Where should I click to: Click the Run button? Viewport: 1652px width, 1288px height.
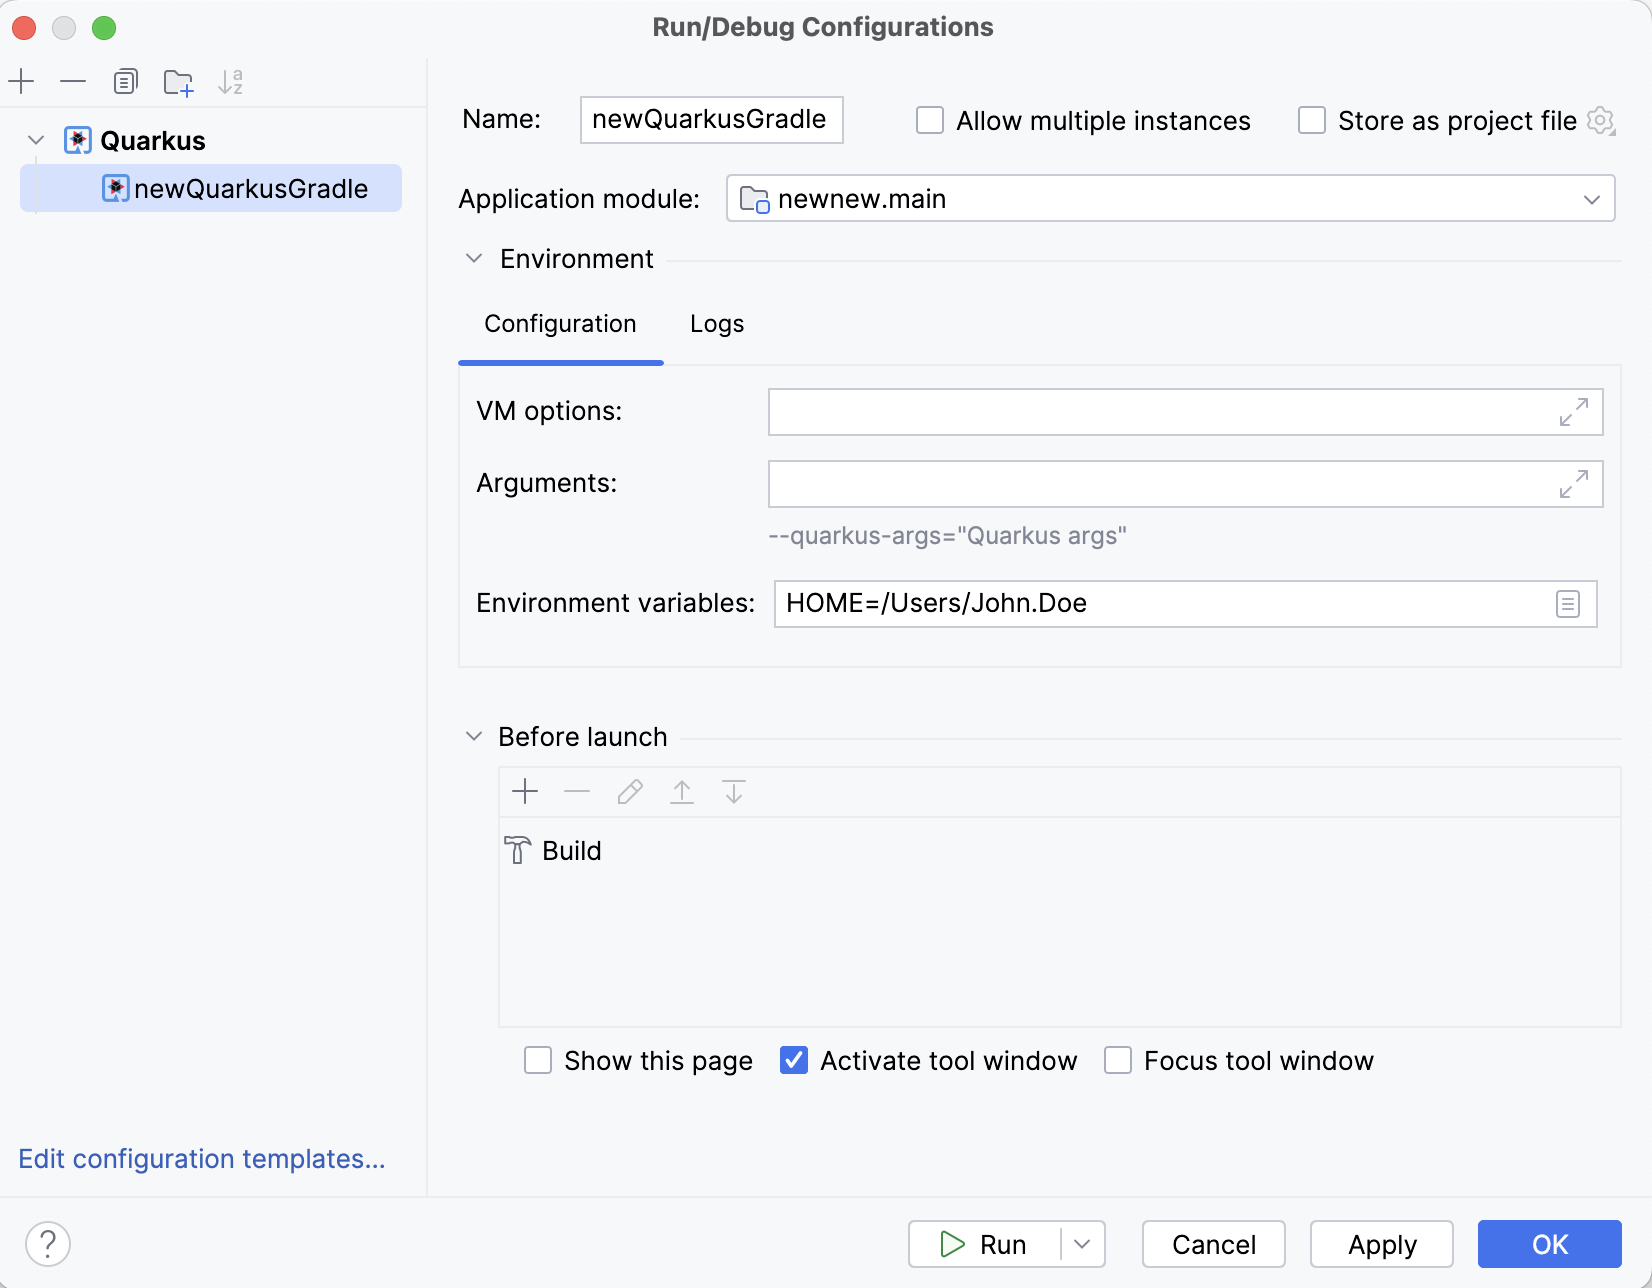[984, 1244]
